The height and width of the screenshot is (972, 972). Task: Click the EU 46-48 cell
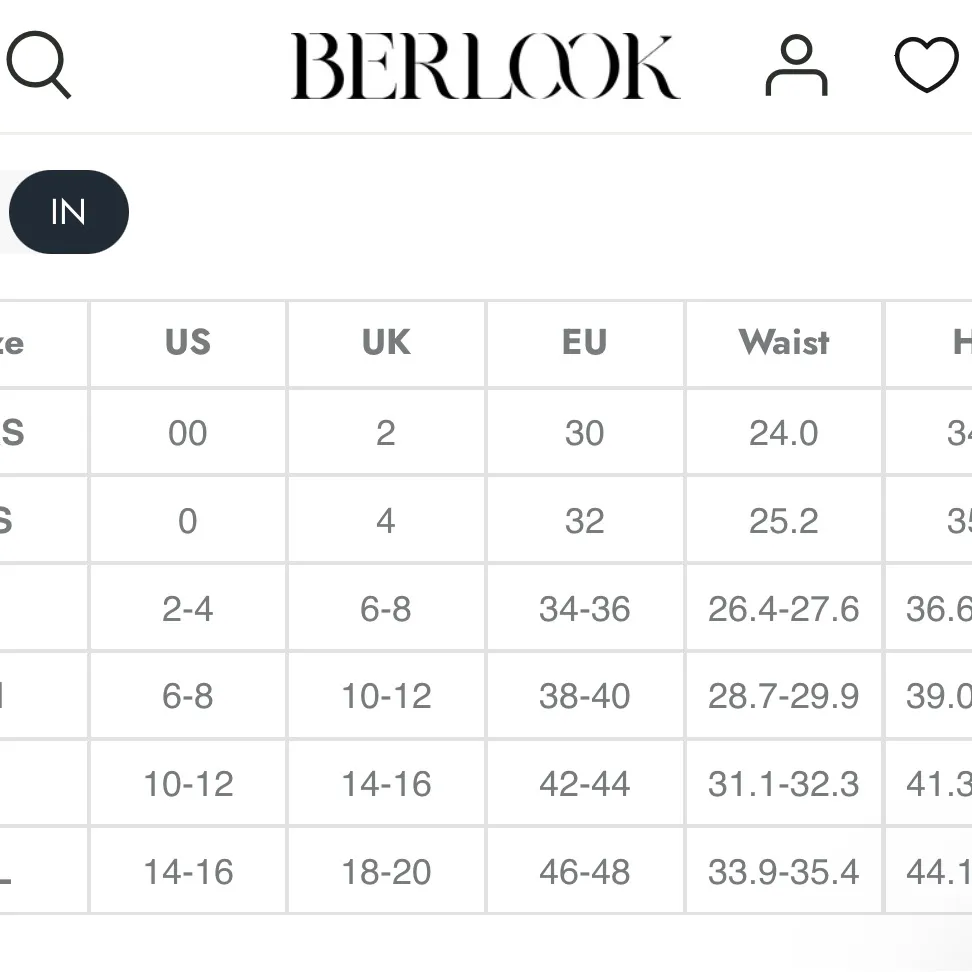[585, 872]
